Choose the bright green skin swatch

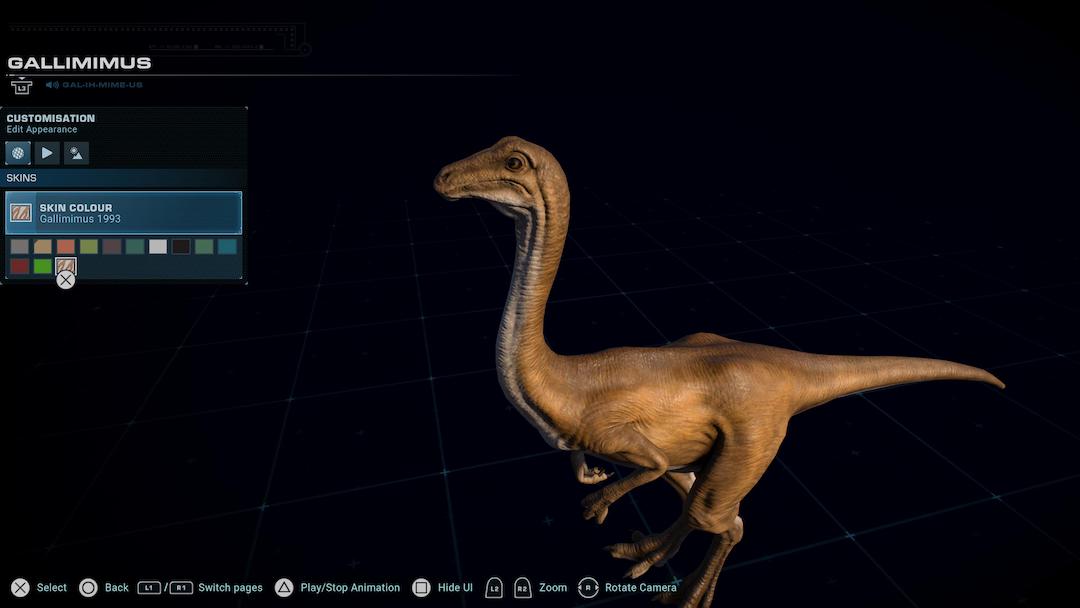click(43, 266)
